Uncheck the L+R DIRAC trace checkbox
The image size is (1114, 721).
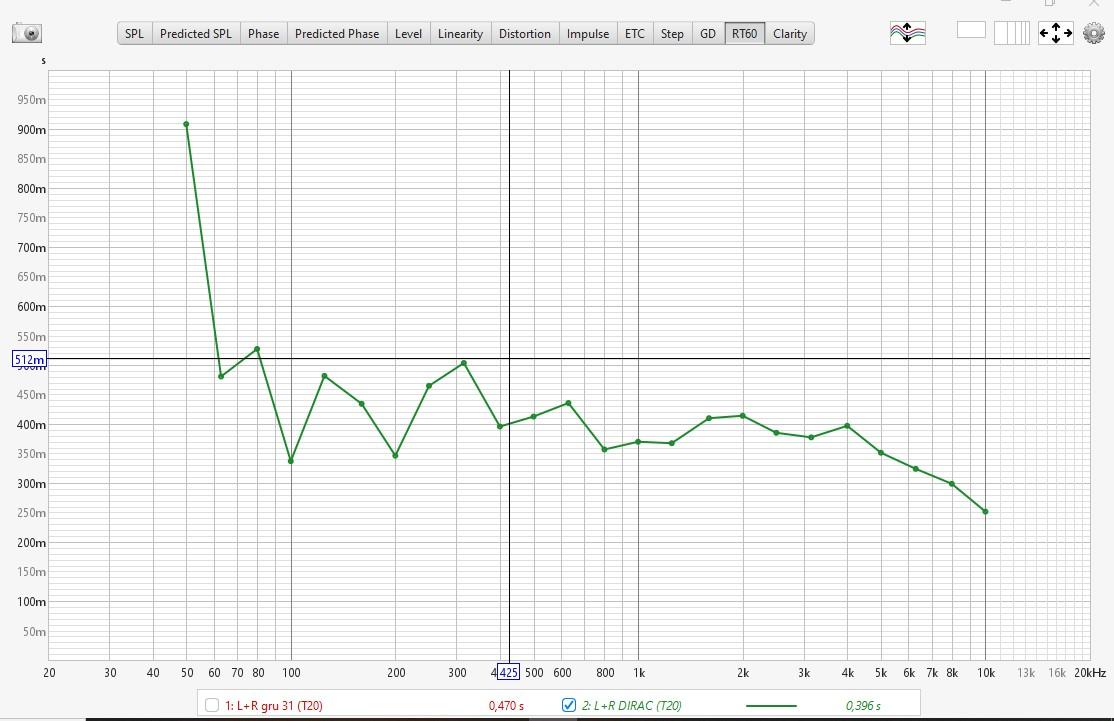pyautogui.click(x=569, y=705)
